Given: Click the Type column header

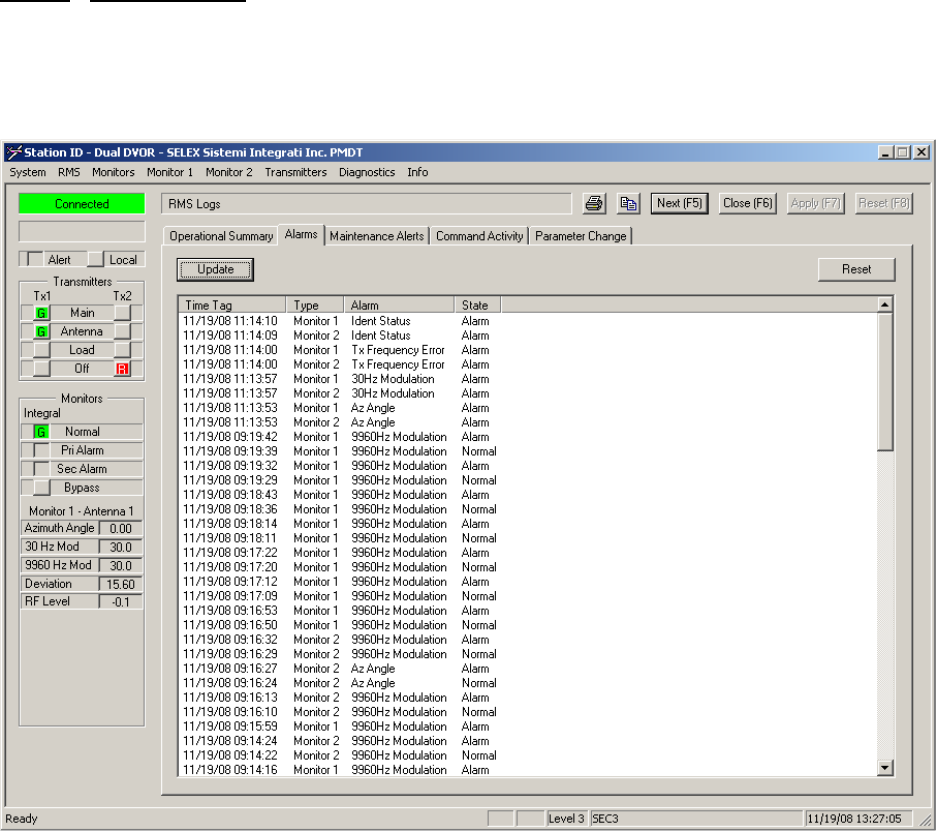Looking at the screenshot, I should pyautogui.click(x=315, y=305).
